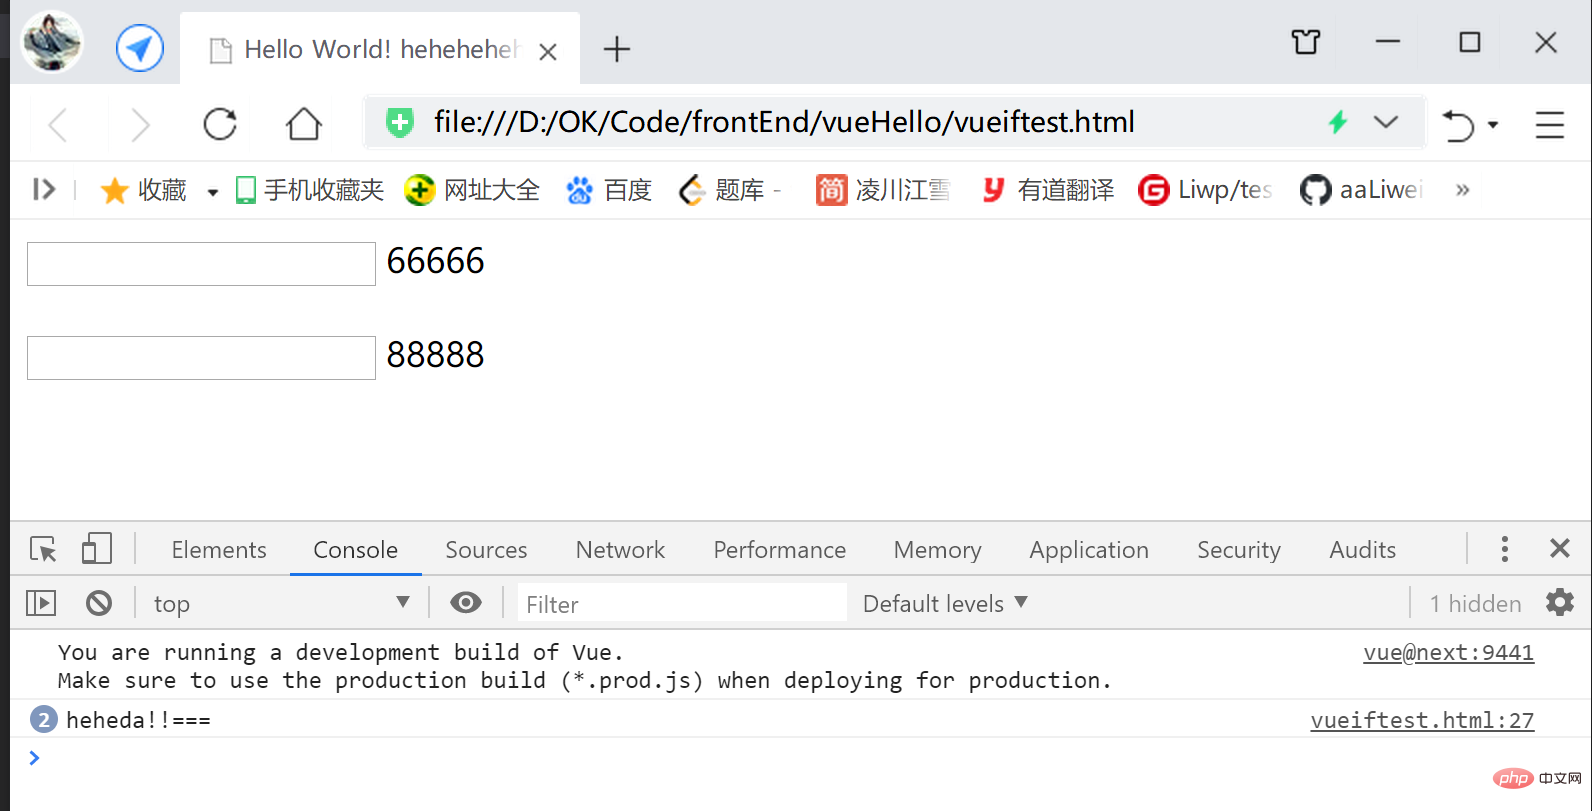
Task: Go forward with the right arrow
Action: coord(140,125)
